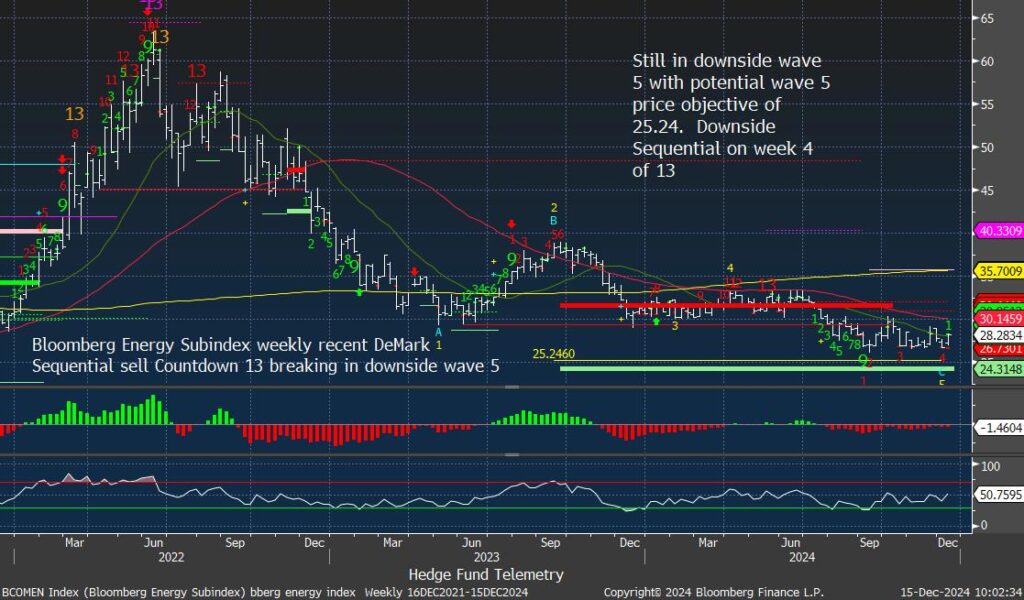Click the BCOMEN Index ticker in footer
Image resolution: width=1024 pixels, height=600 pixels.
click(x=42, y=592)
